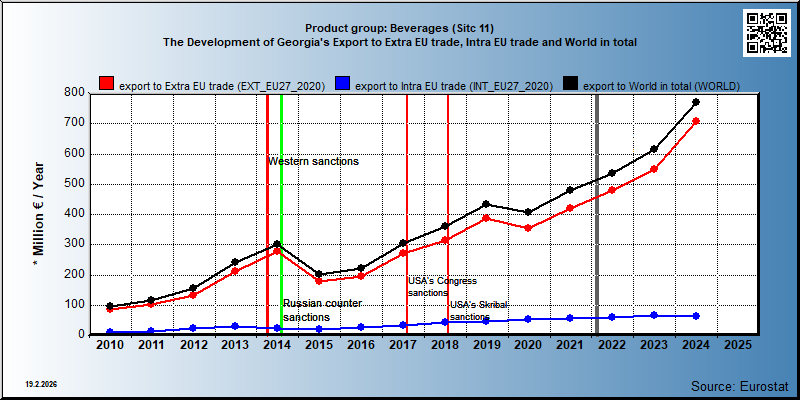Click the red Extra EU data point for 2013

tap(235, 271)
